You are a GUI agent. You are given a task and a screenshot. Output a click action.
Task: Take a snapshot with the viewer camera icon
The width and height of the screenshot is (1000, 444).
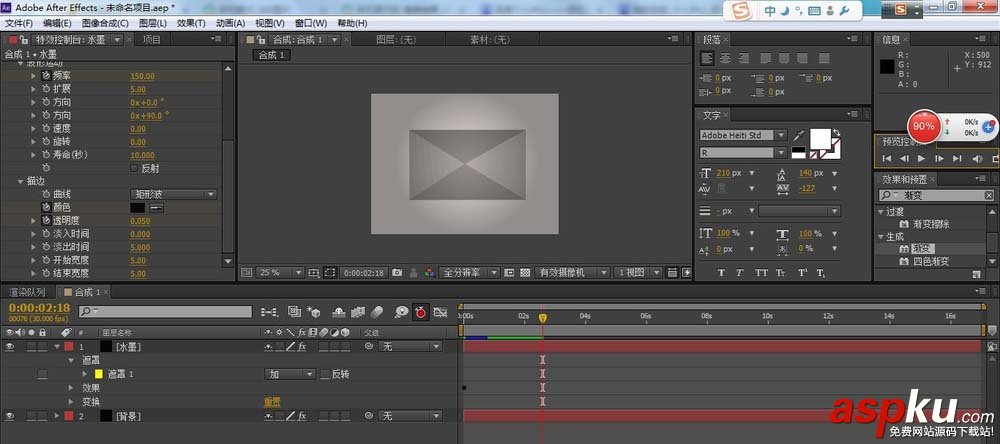[x=397, y=272]
